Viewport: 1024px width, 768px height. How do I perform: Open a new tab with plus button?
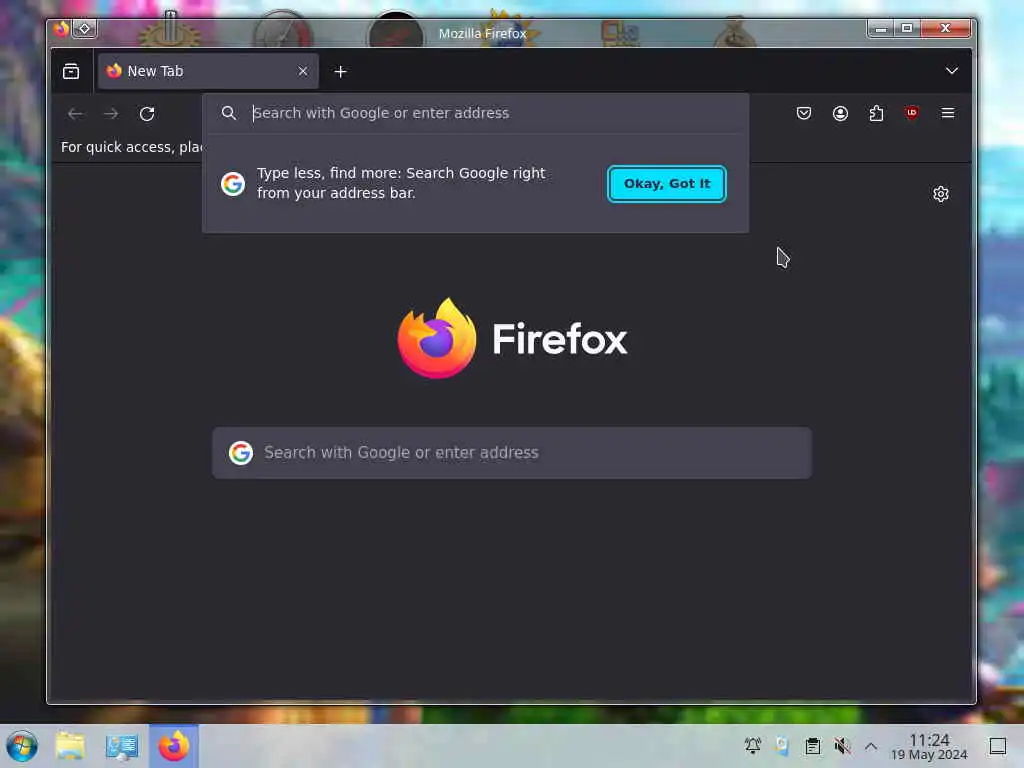click(340, 71)
